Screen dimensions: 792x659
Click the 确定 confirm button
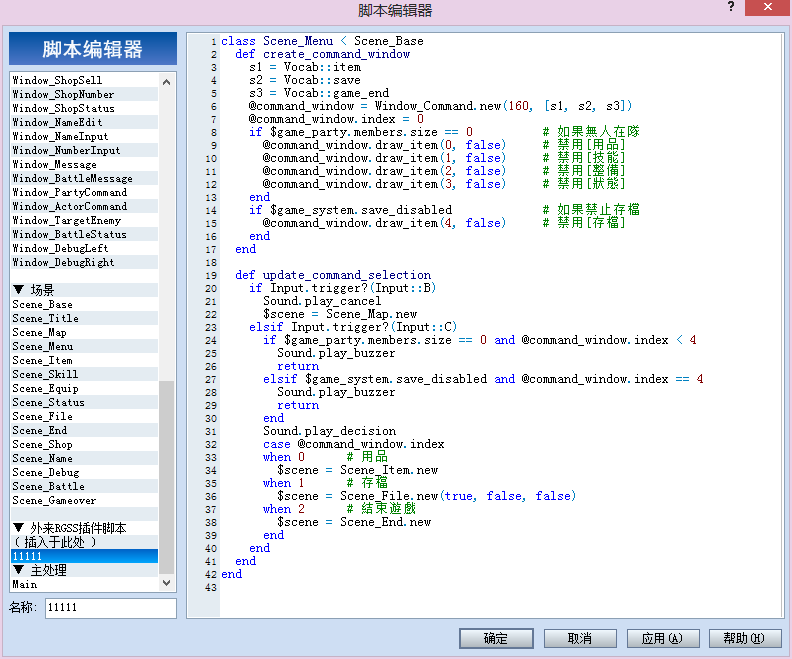tap(496, 638)
